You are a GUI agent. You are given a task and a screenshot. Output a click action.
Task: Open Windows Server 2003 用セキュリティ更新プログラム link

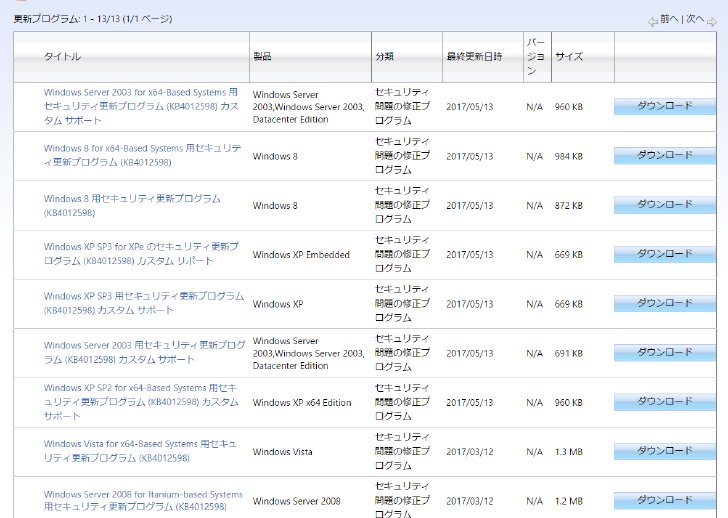coord(144,352)
